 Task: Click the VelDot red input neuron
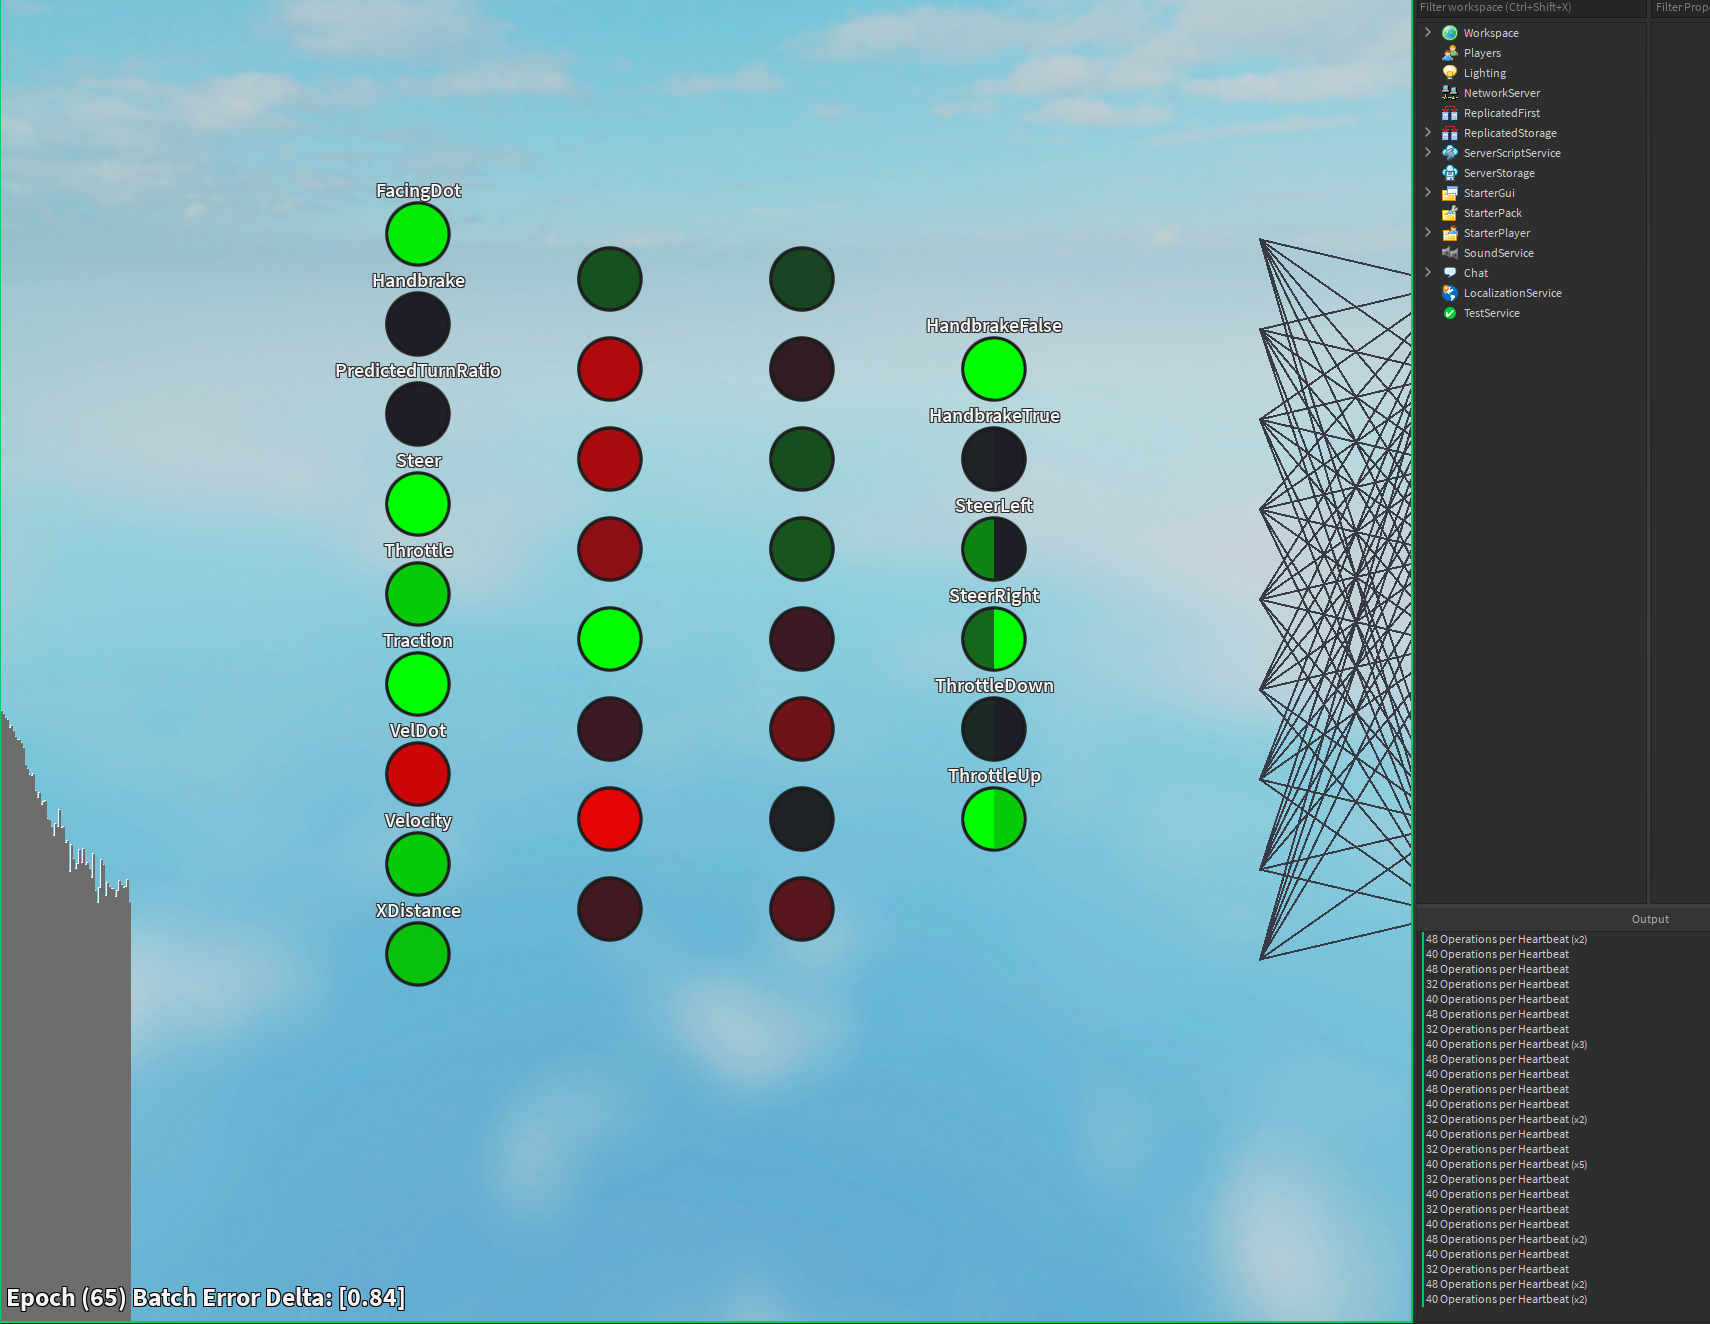418,774
